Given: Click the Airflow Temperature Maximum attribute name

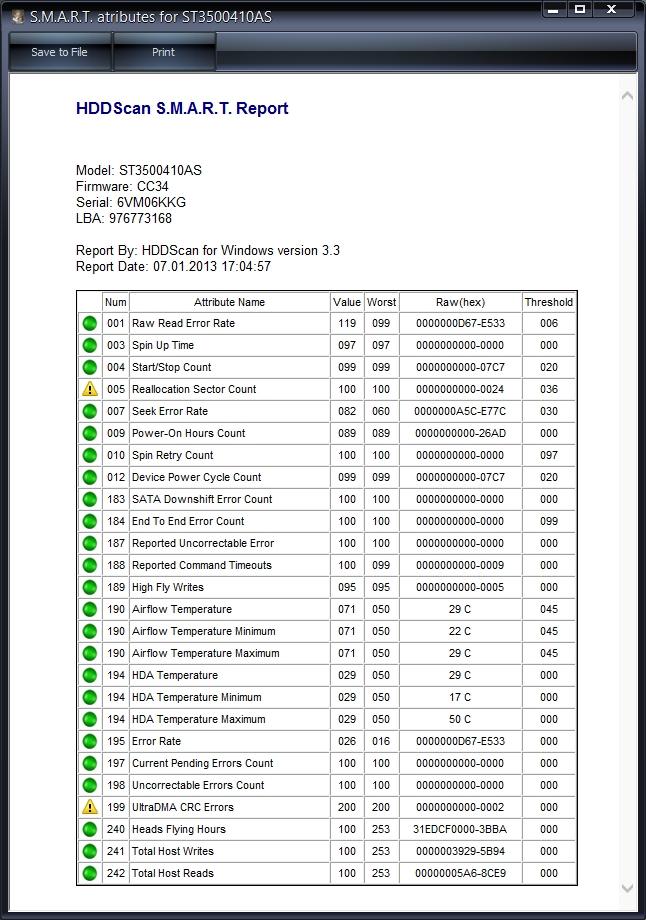Looking at the screenshot, I should (x=205, y=653).
